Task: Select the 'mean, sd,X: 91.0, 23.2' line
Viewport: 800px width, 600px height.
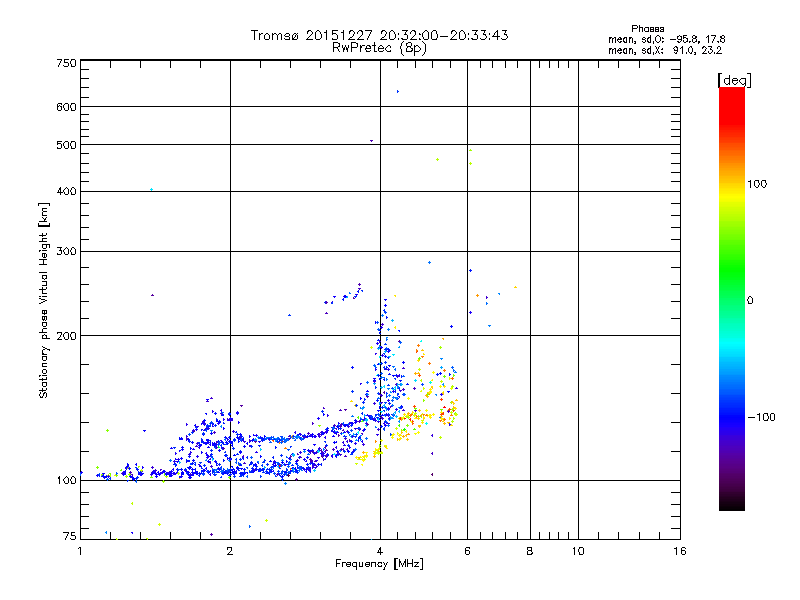Action: tap(665, 50)
